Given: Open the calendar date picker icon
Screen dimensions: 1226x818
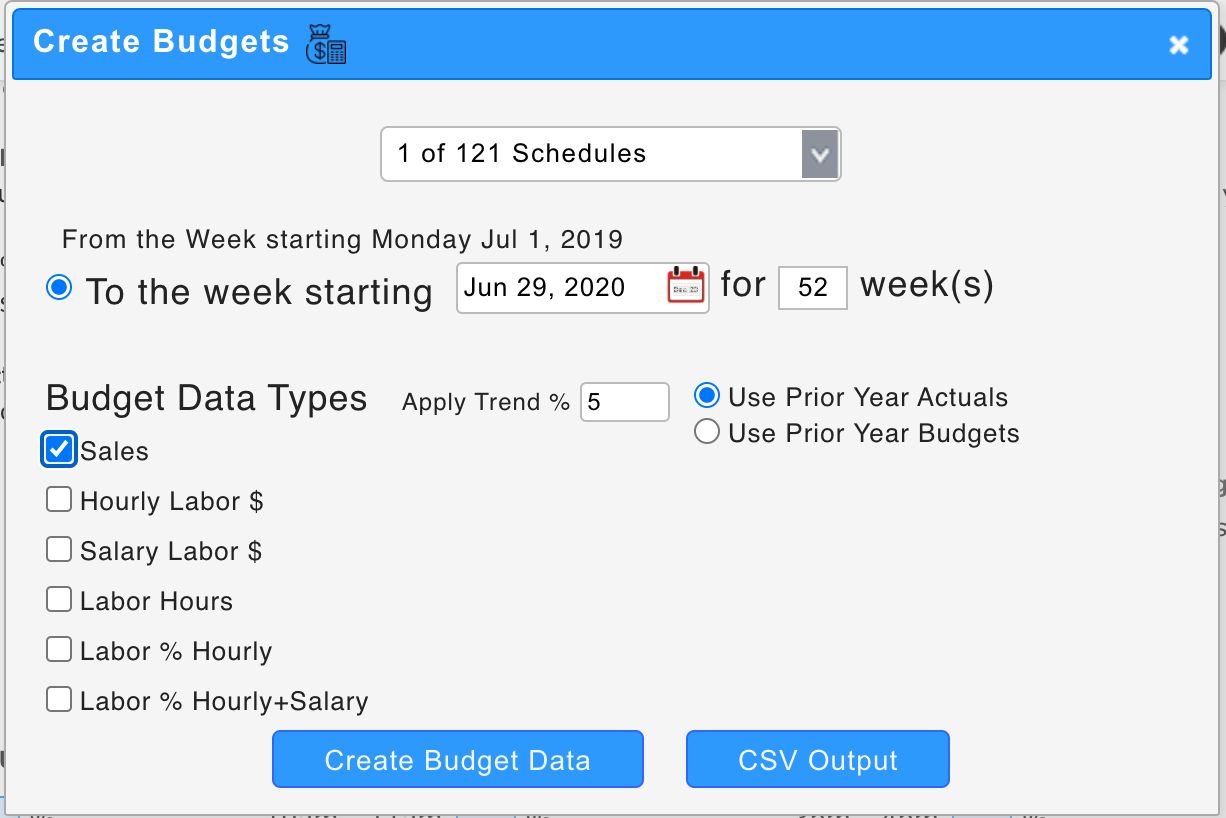Looking at the screenshot, I should coord(686,287).
